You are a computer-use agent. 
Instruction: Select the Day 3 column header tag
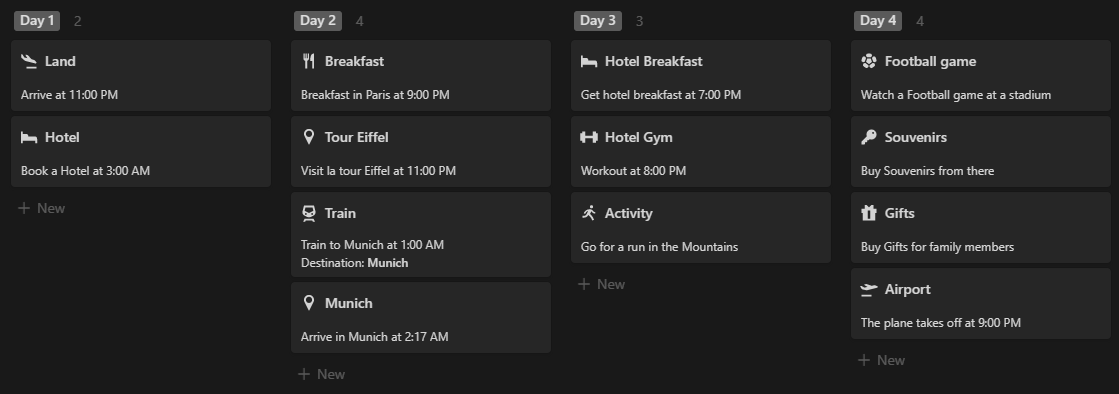tap(597, 21)
